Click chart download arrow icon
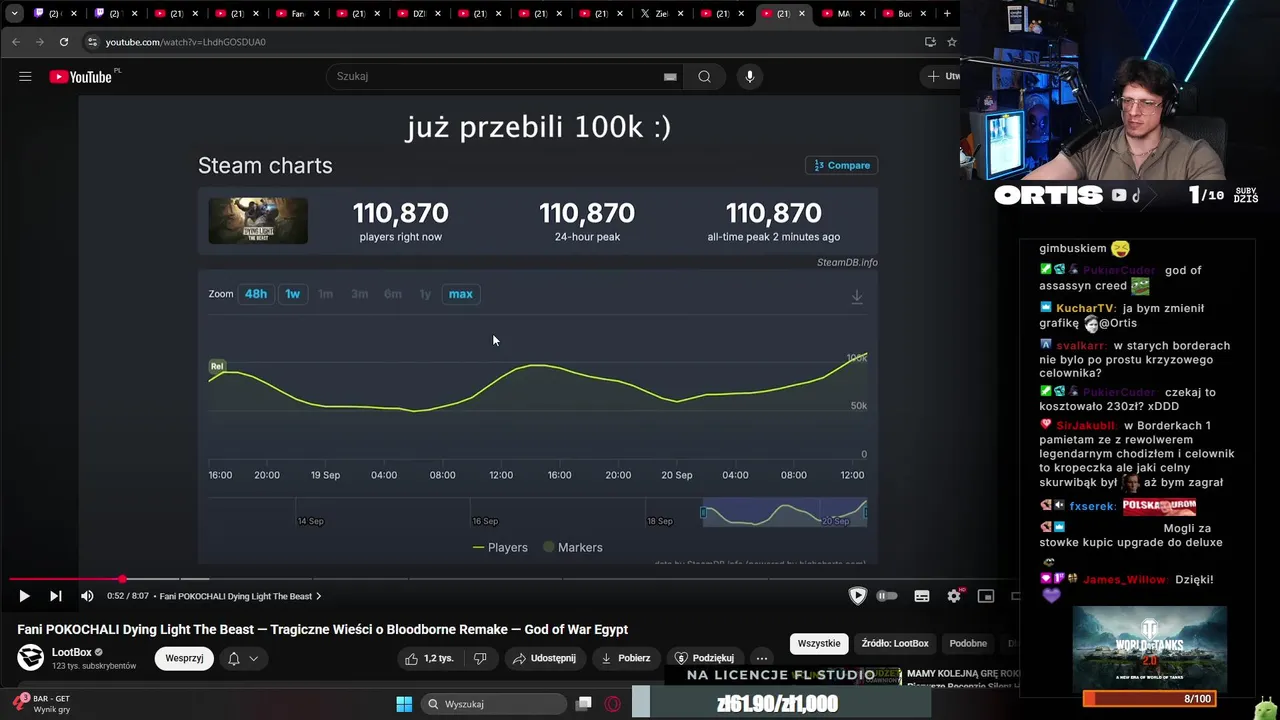 [x=857, y=296]
